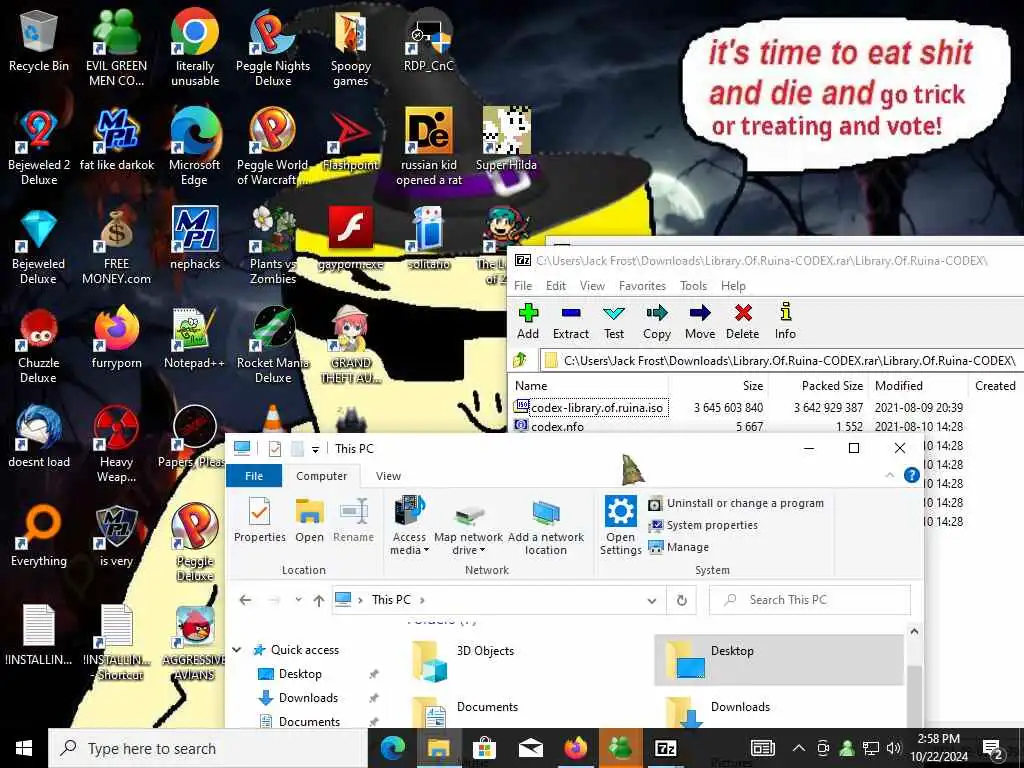
Task: Click the 7-Zip Test button
Action: (614, 322)
